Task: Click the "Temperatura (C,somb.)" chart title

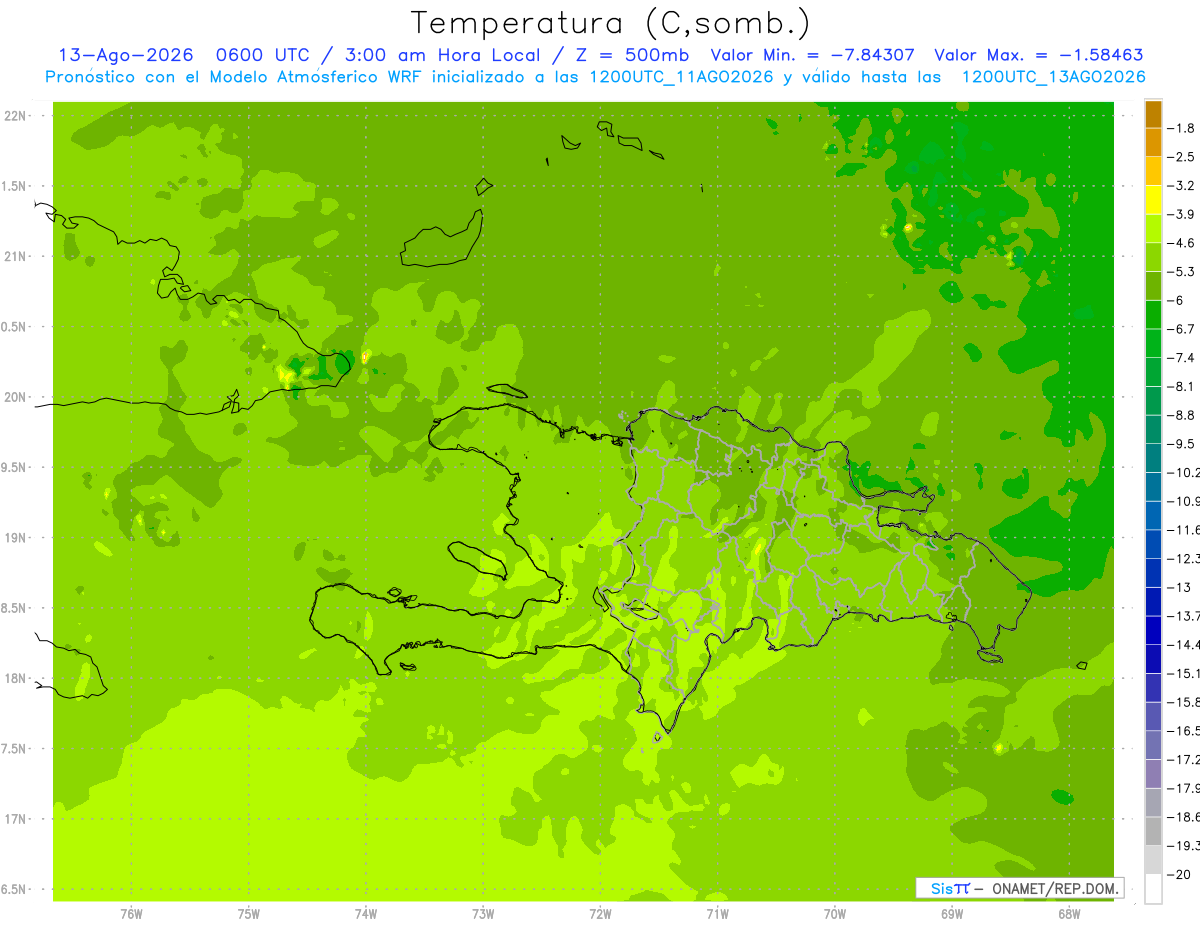Action: point(611,23)
